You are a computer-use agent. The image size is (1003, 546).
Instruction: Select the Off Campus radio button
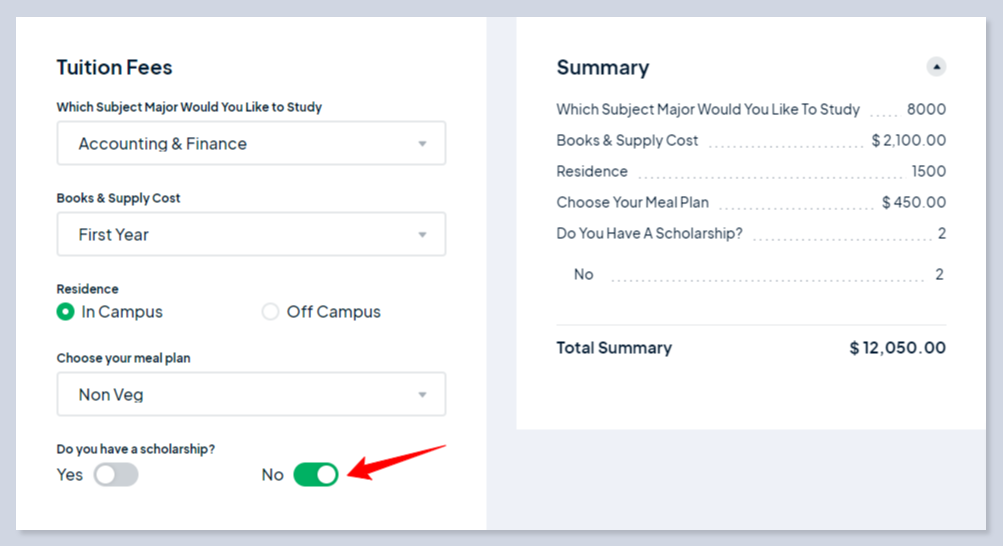click(x=270, y=312)
